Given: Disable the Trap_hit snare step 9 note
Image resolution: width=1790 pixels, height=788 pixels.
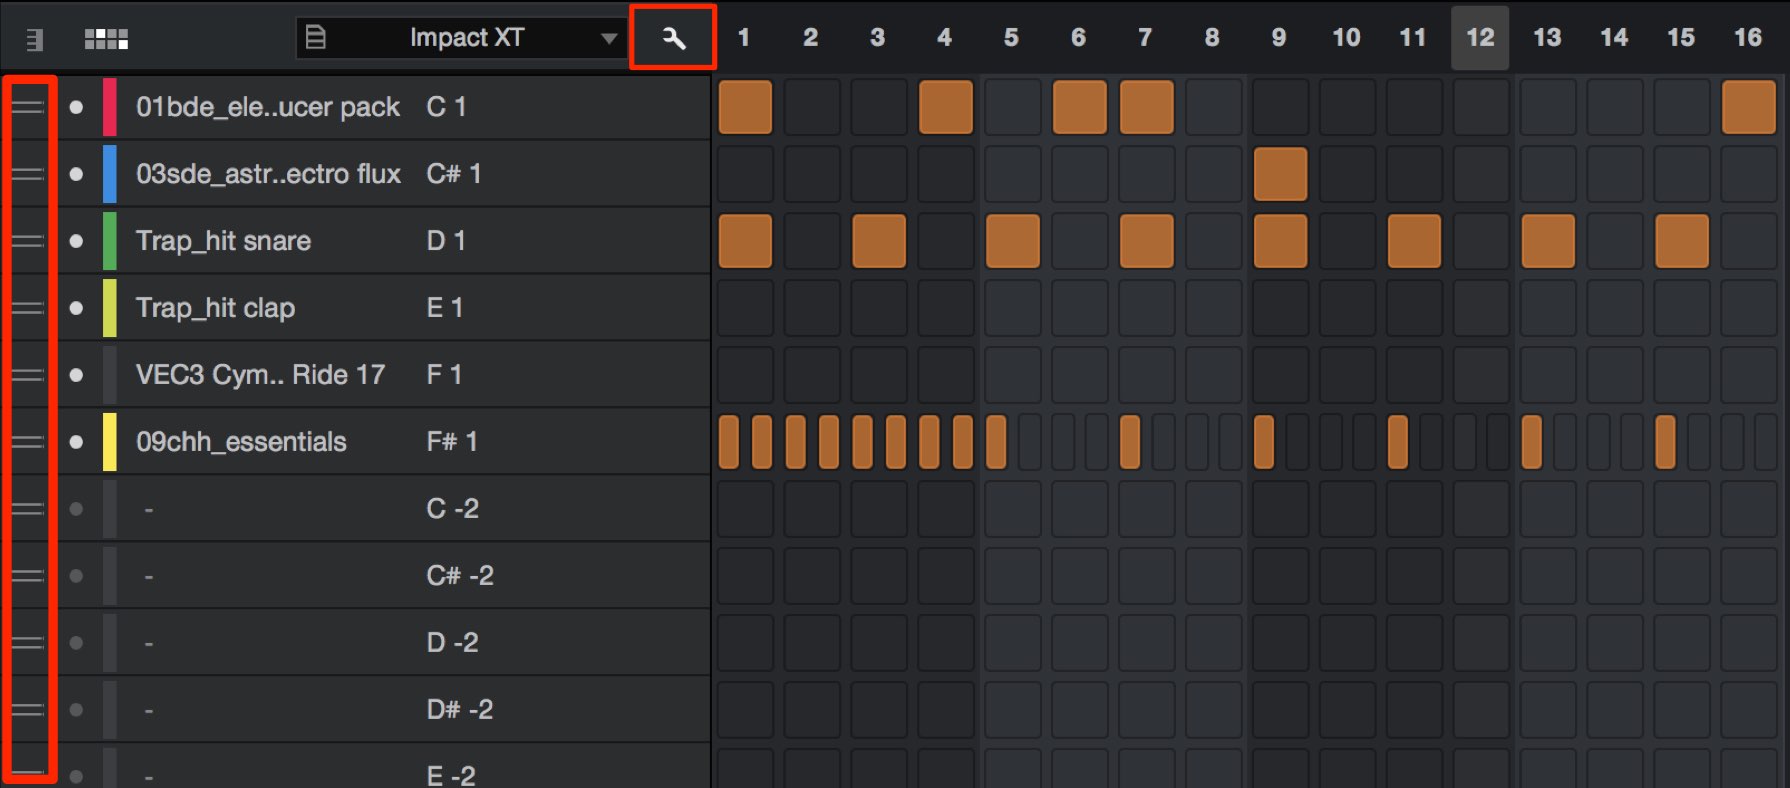Looking at the screenshot, I should pos(1280,241).
